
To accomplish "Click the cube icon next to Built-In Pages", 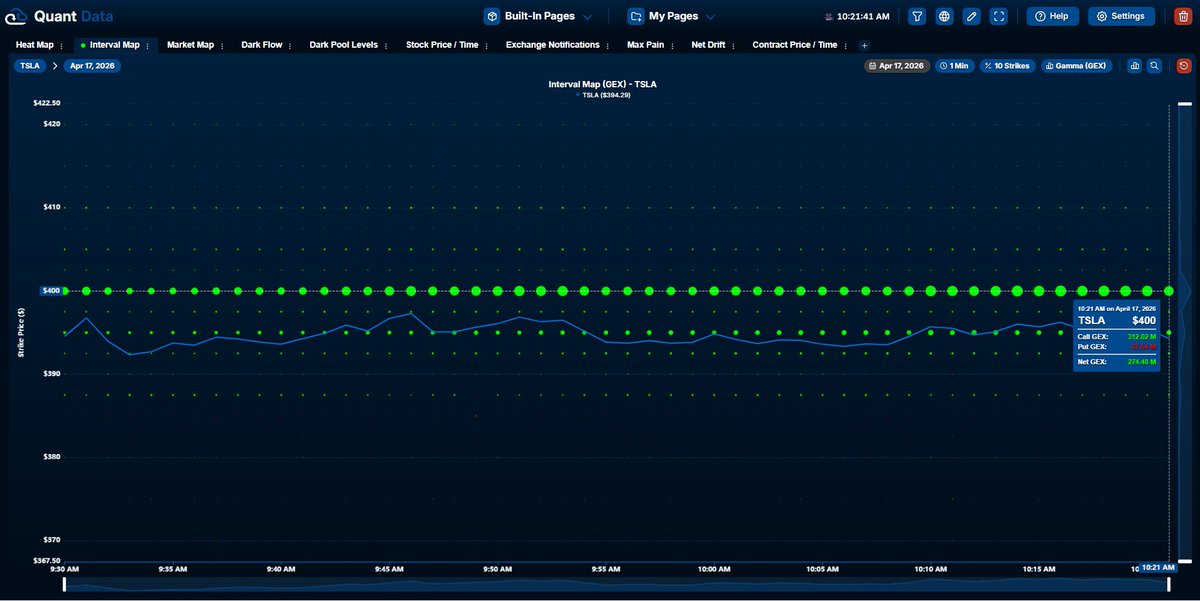I will tap(492, 16).
